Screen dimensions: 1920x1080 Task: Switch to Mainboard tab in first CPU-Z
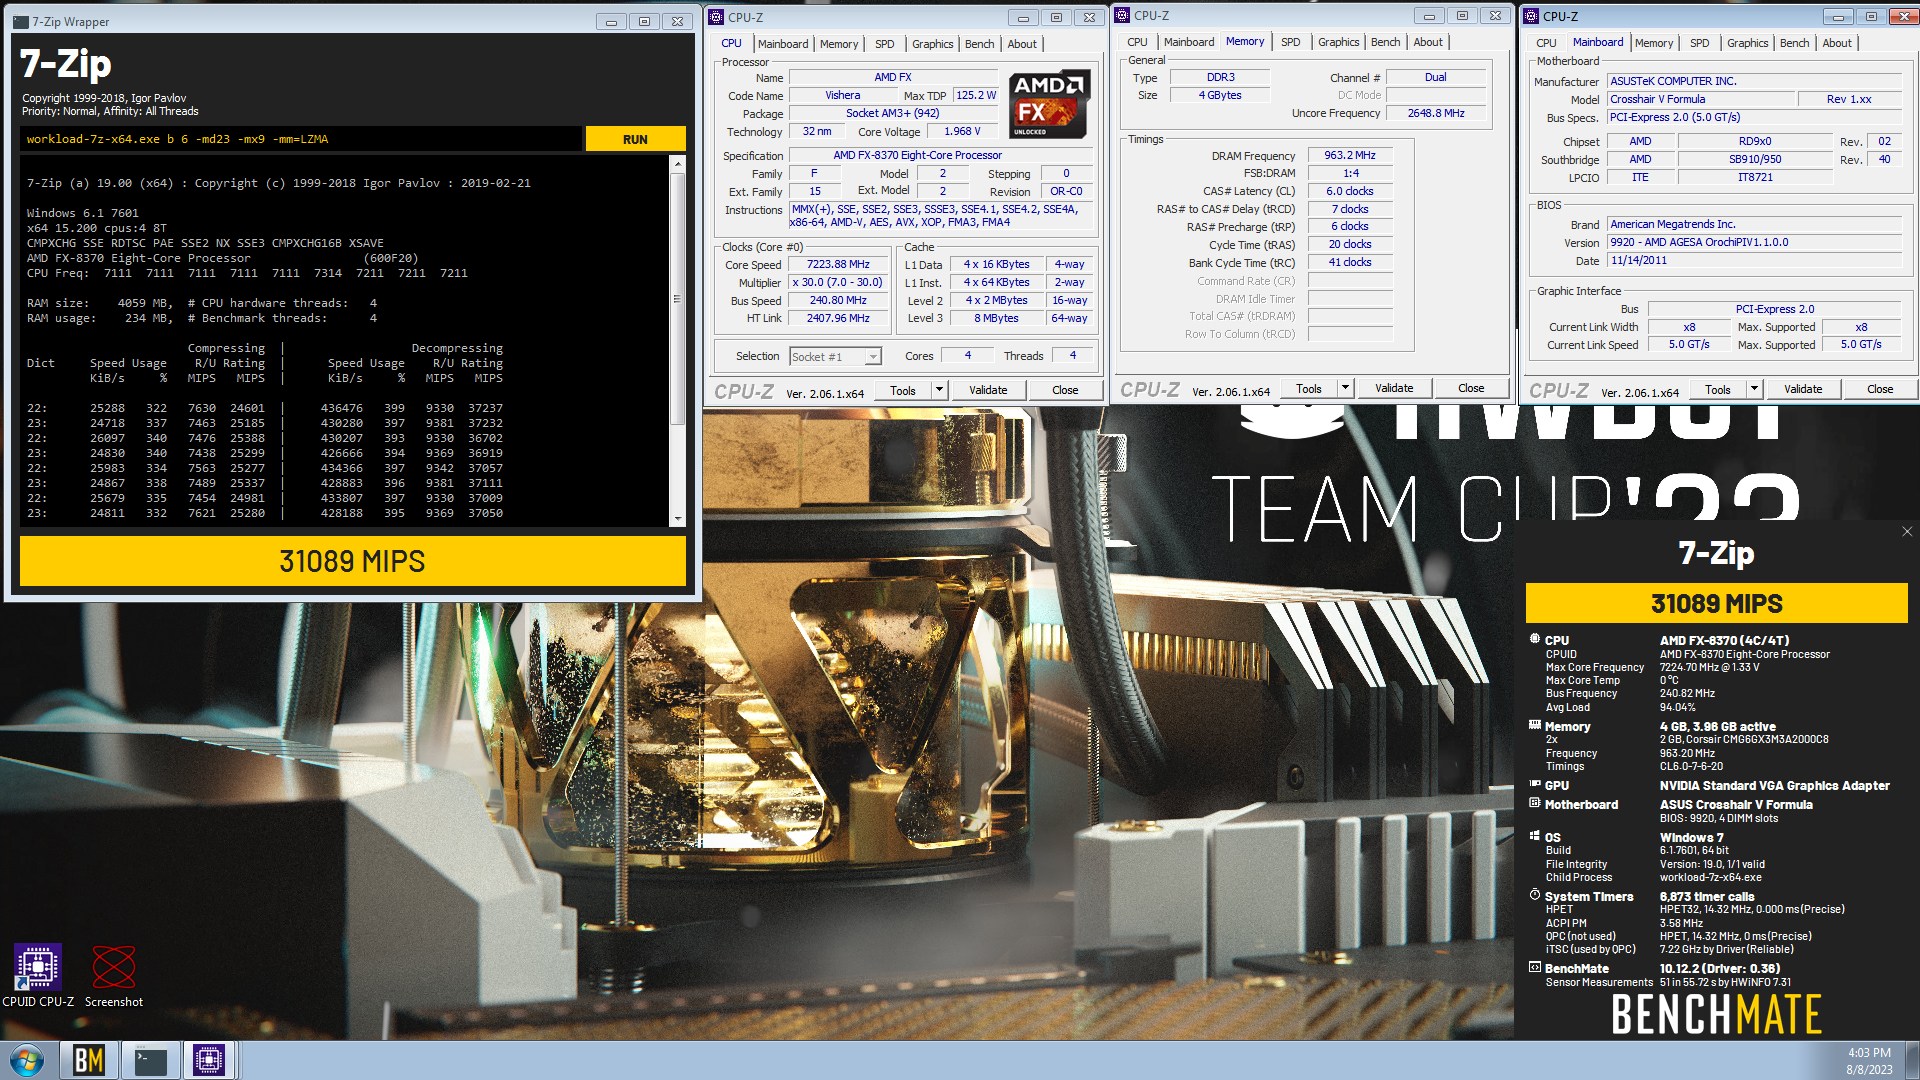click(x=783, y=44)
